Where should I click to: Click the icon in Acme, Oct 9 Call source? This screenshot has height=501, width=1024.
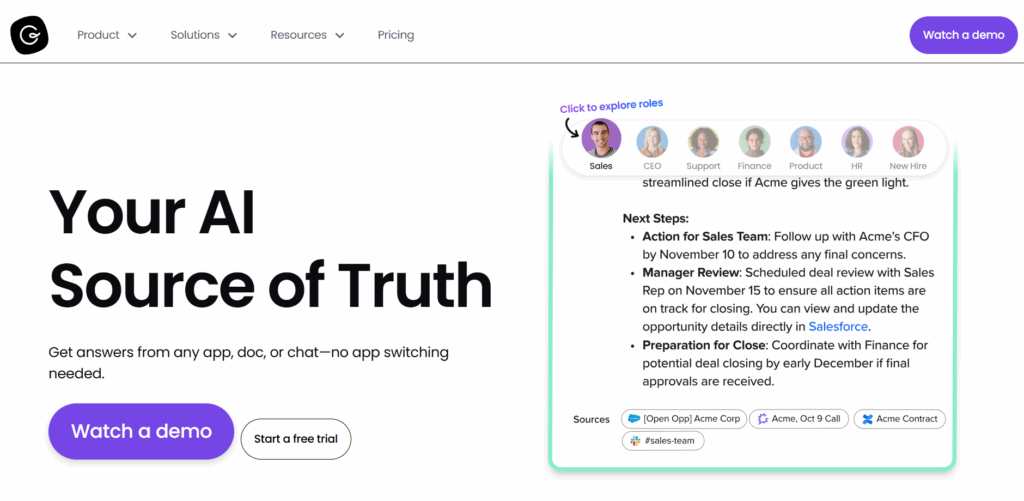tap(761, 419)
